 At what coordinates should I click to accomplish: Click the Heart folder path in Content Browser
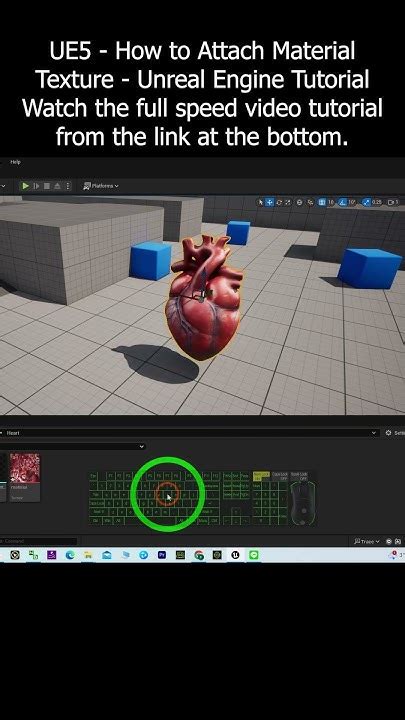13,433
